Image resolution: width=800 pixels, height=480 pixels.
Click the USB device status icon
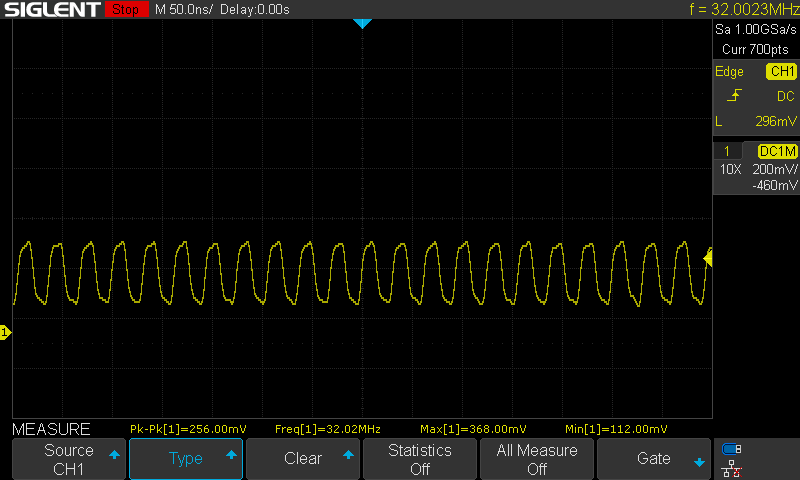coord(732,449)
